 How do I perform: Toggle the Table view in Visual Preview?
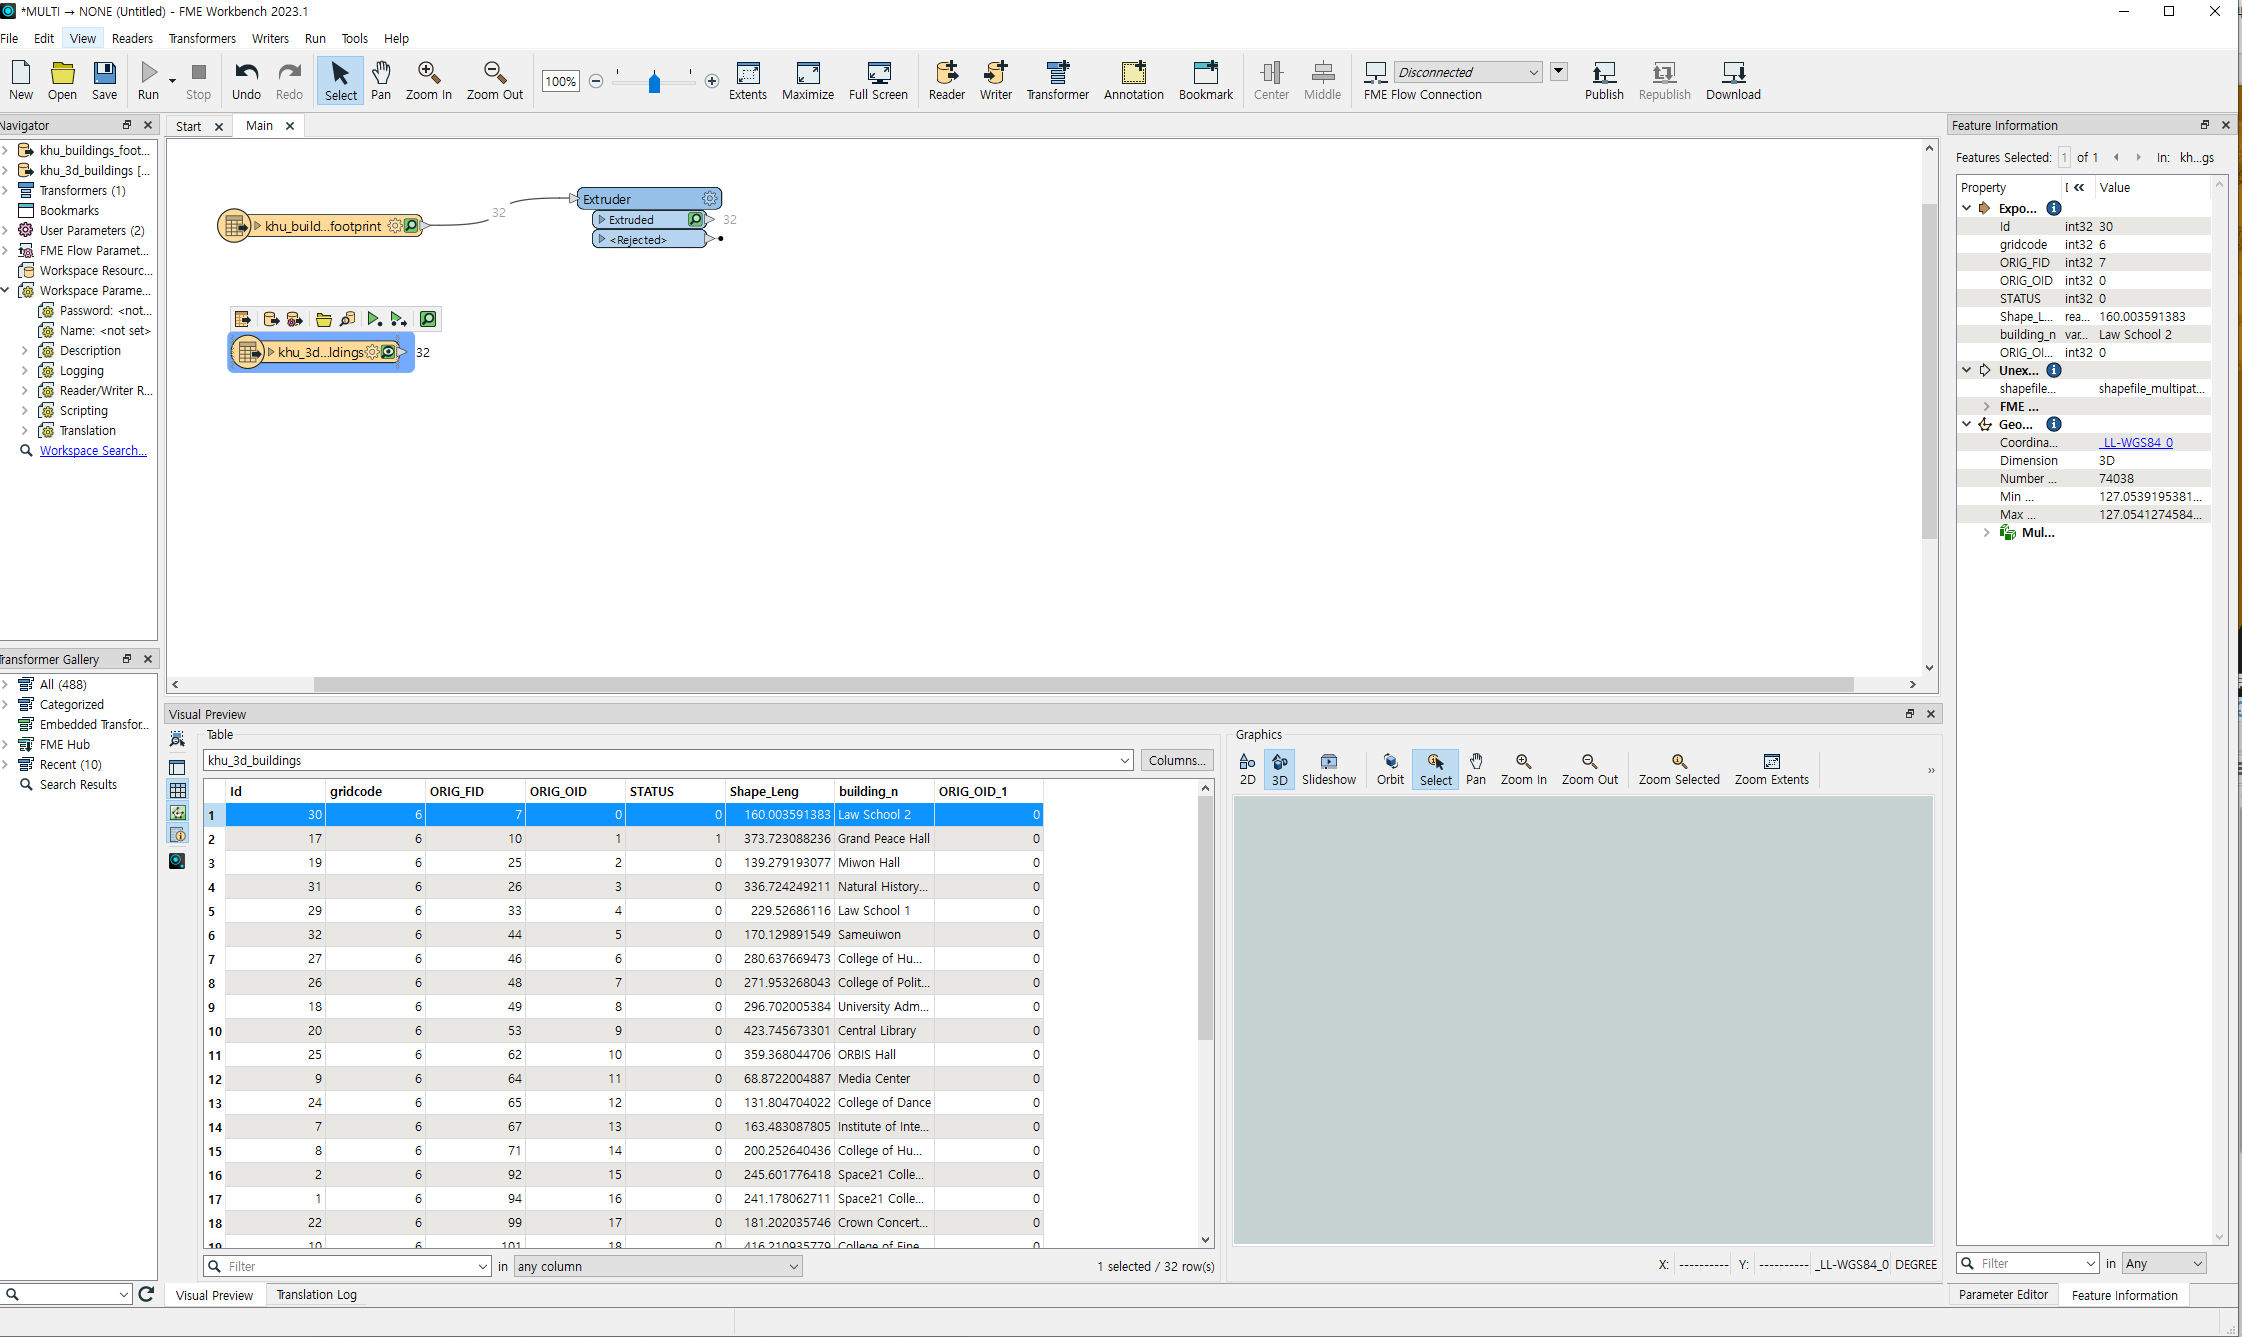(178, 790)
